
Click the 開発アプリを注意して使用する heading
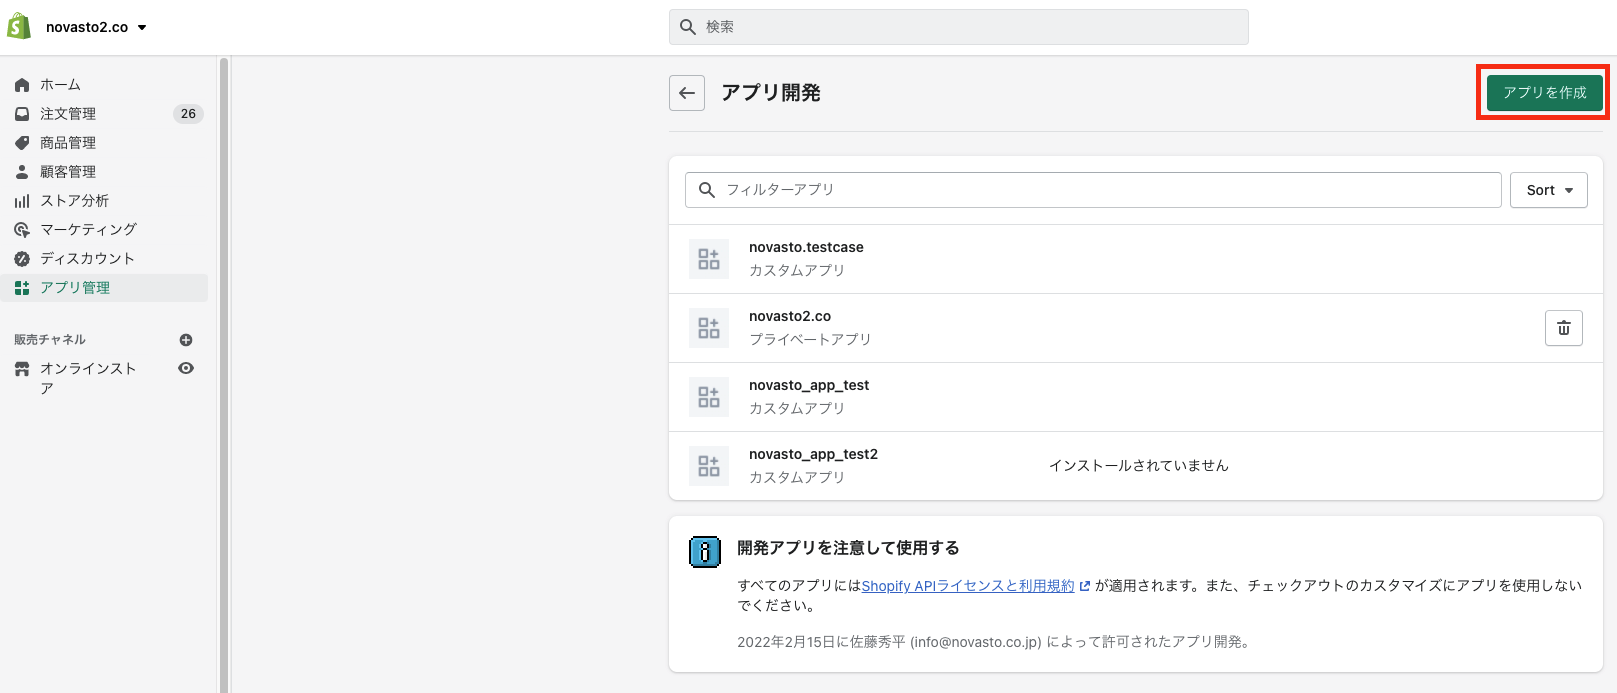(x=848, y=548)
